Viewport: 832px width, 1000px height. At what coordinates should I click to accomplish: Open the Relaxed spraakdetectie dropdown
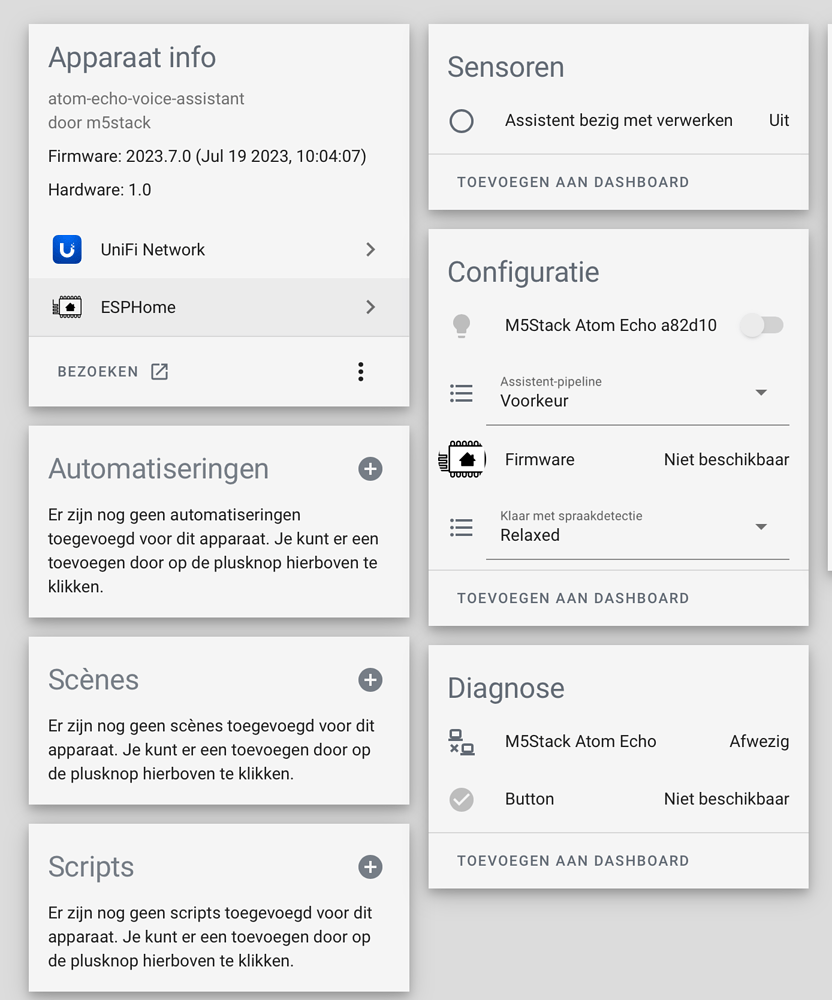(x=762, y=527)
